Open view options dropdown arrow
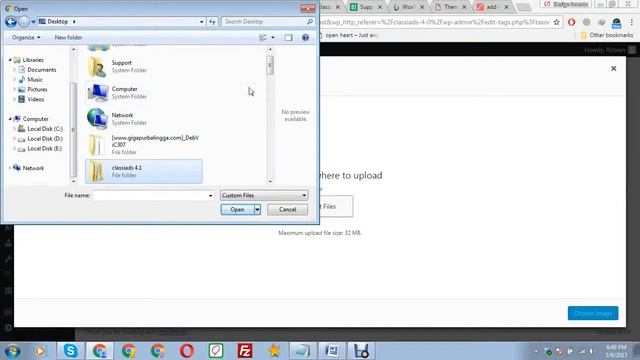Screen dimensions: 640x360 coord(273,38)
